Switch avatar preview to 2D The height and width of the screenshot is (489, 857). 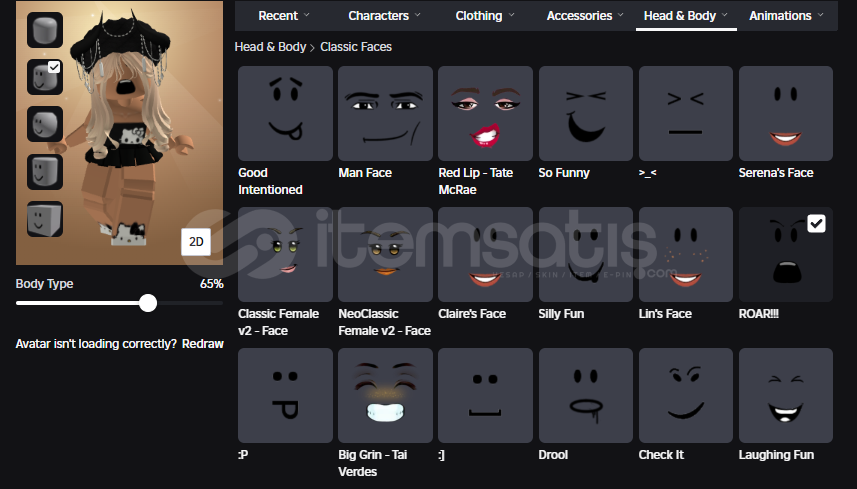[x=195, y=242]
